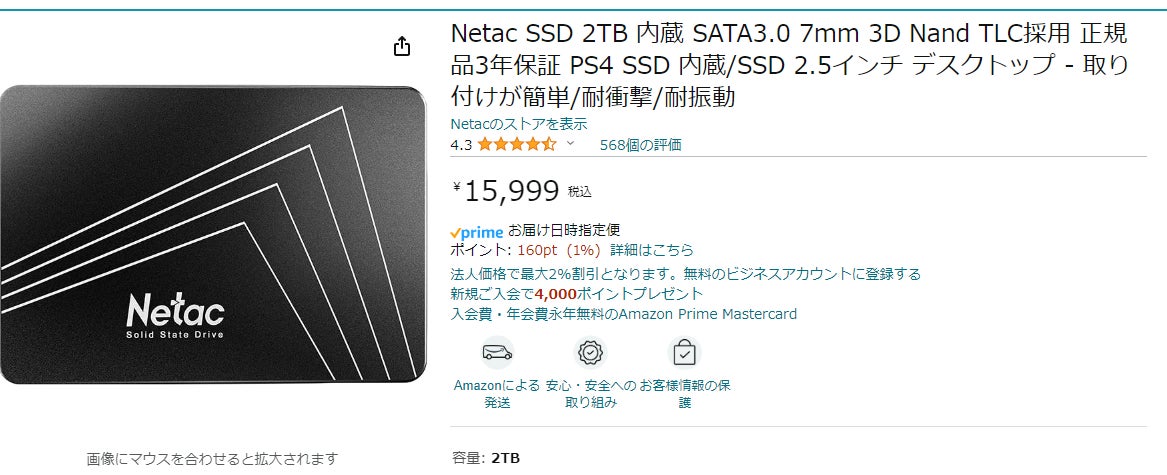Select the 安心・安全への取り組み text label
The image size is (1167, 475).
[590, 393]
